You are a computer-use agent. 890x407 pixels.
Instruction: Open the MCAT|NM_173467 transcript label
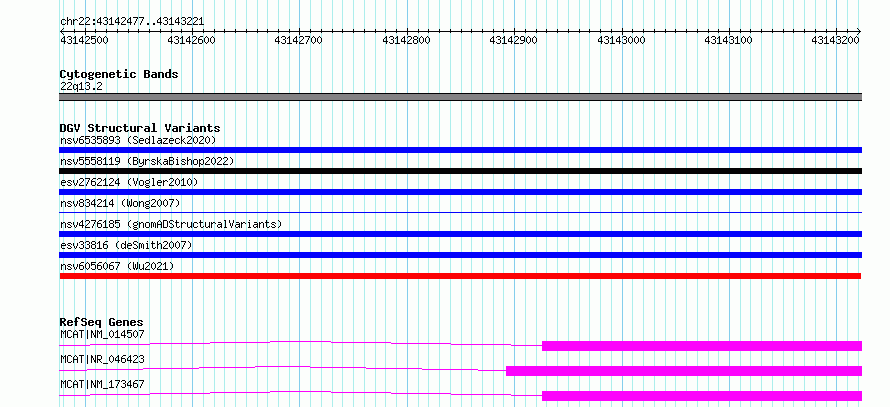point(102,385)
